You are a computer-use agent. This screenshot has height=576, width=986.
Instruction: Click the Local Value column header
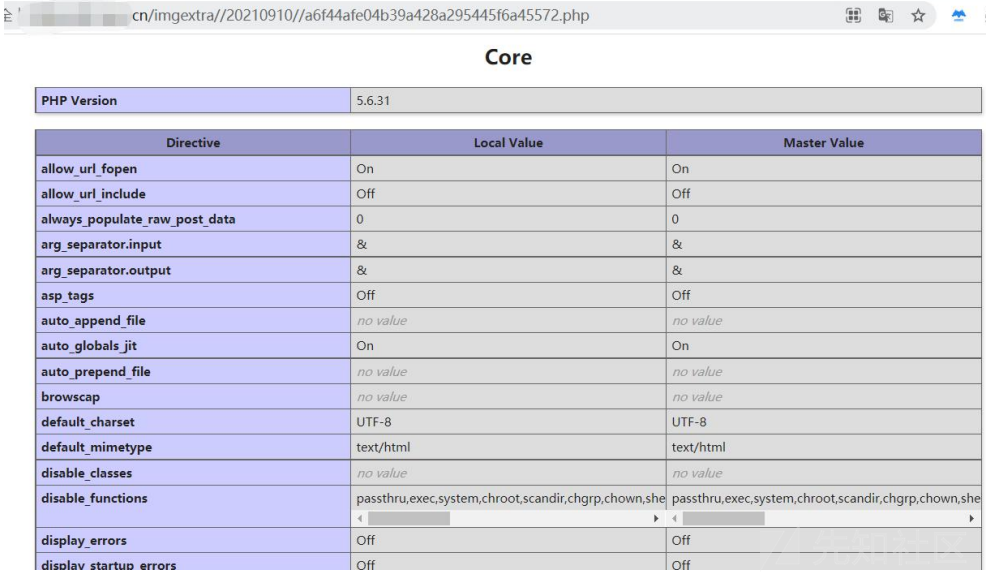click(508, 143)
